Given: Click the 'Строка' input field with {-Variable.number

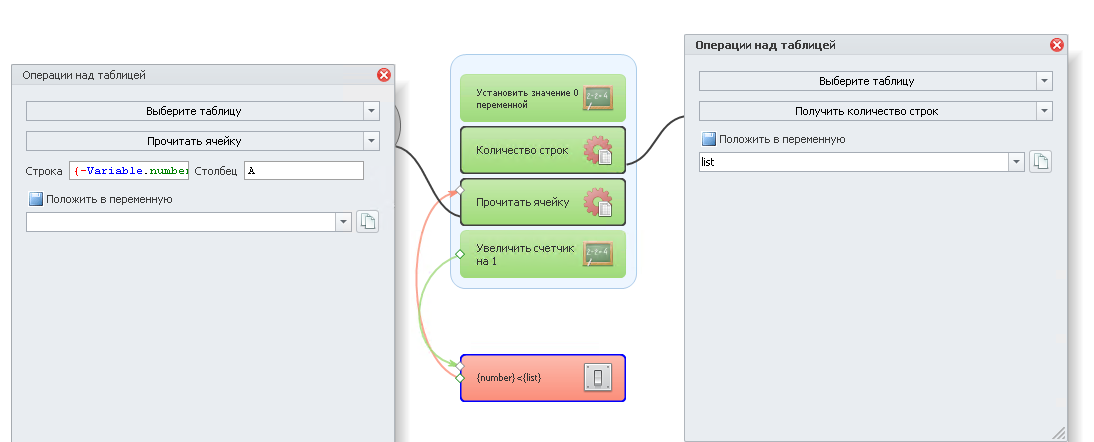Looking at the screenshot, I should (x=129, y=170).
